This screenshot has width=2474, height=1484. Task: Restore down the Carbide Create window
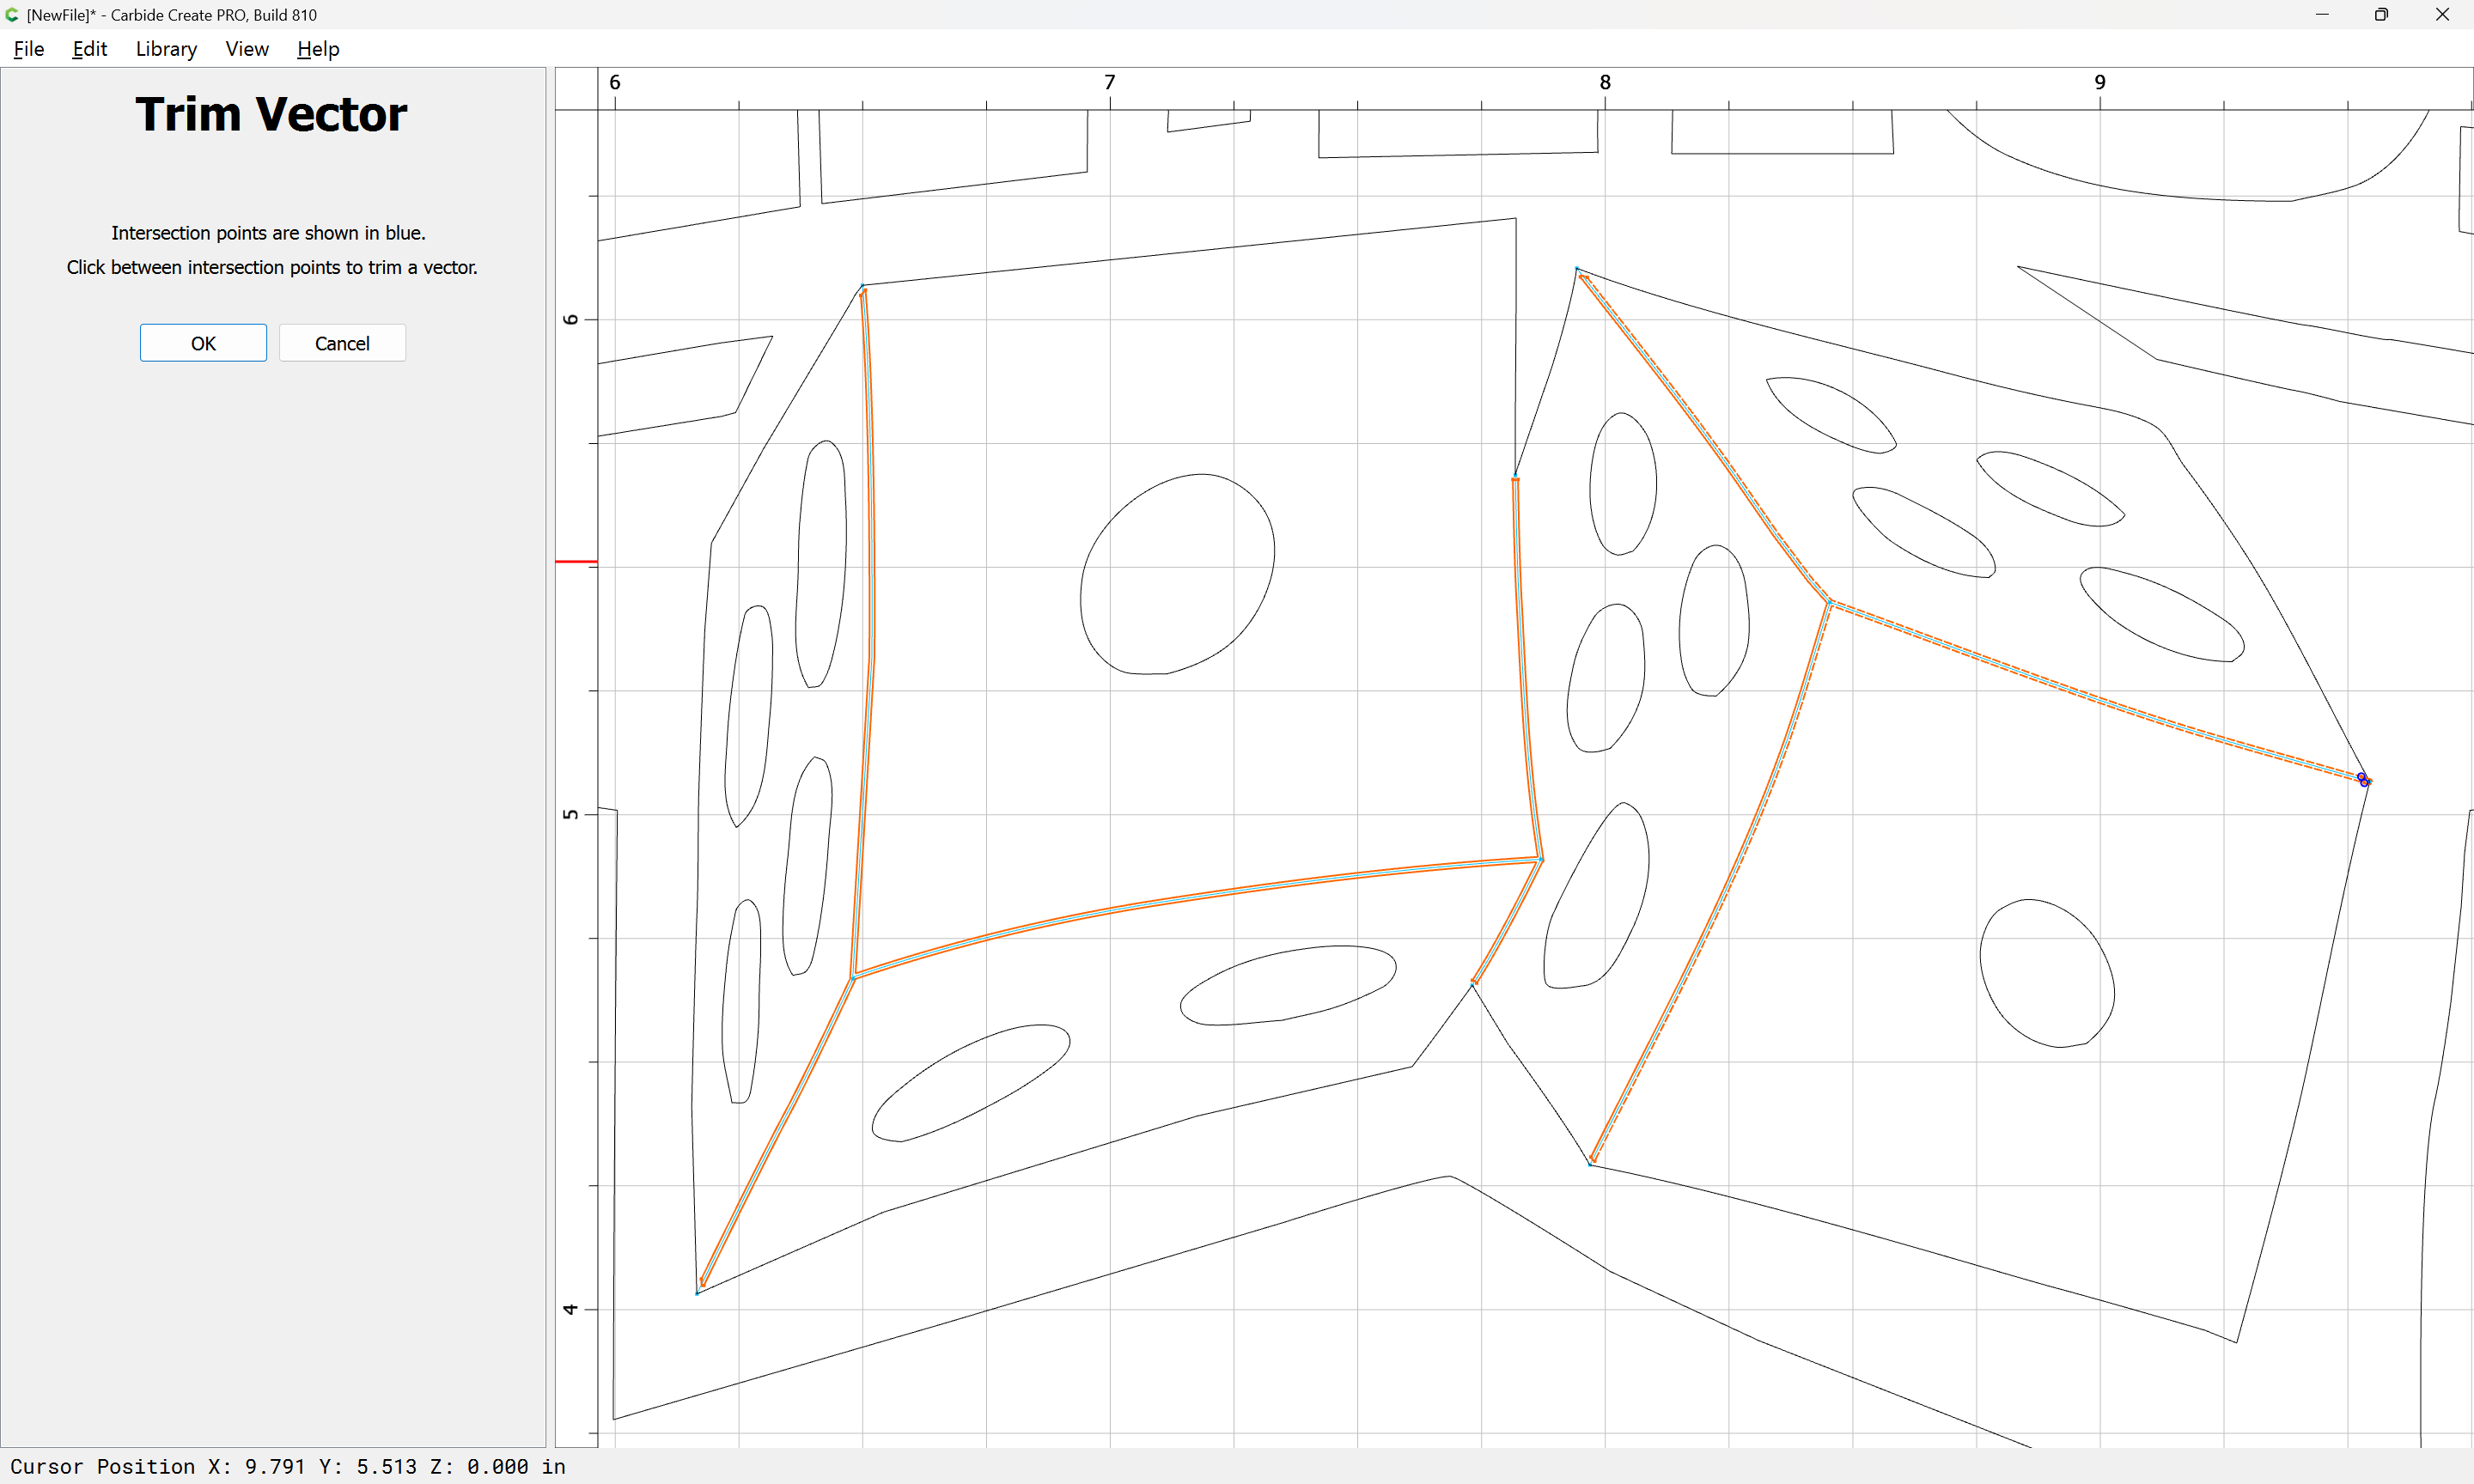pos(2381,15)
